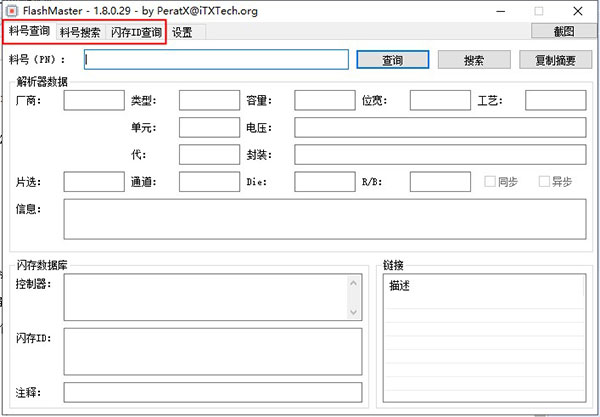
Task: Switch to the 料号查询 tab
Action: (x=29, y=32)
